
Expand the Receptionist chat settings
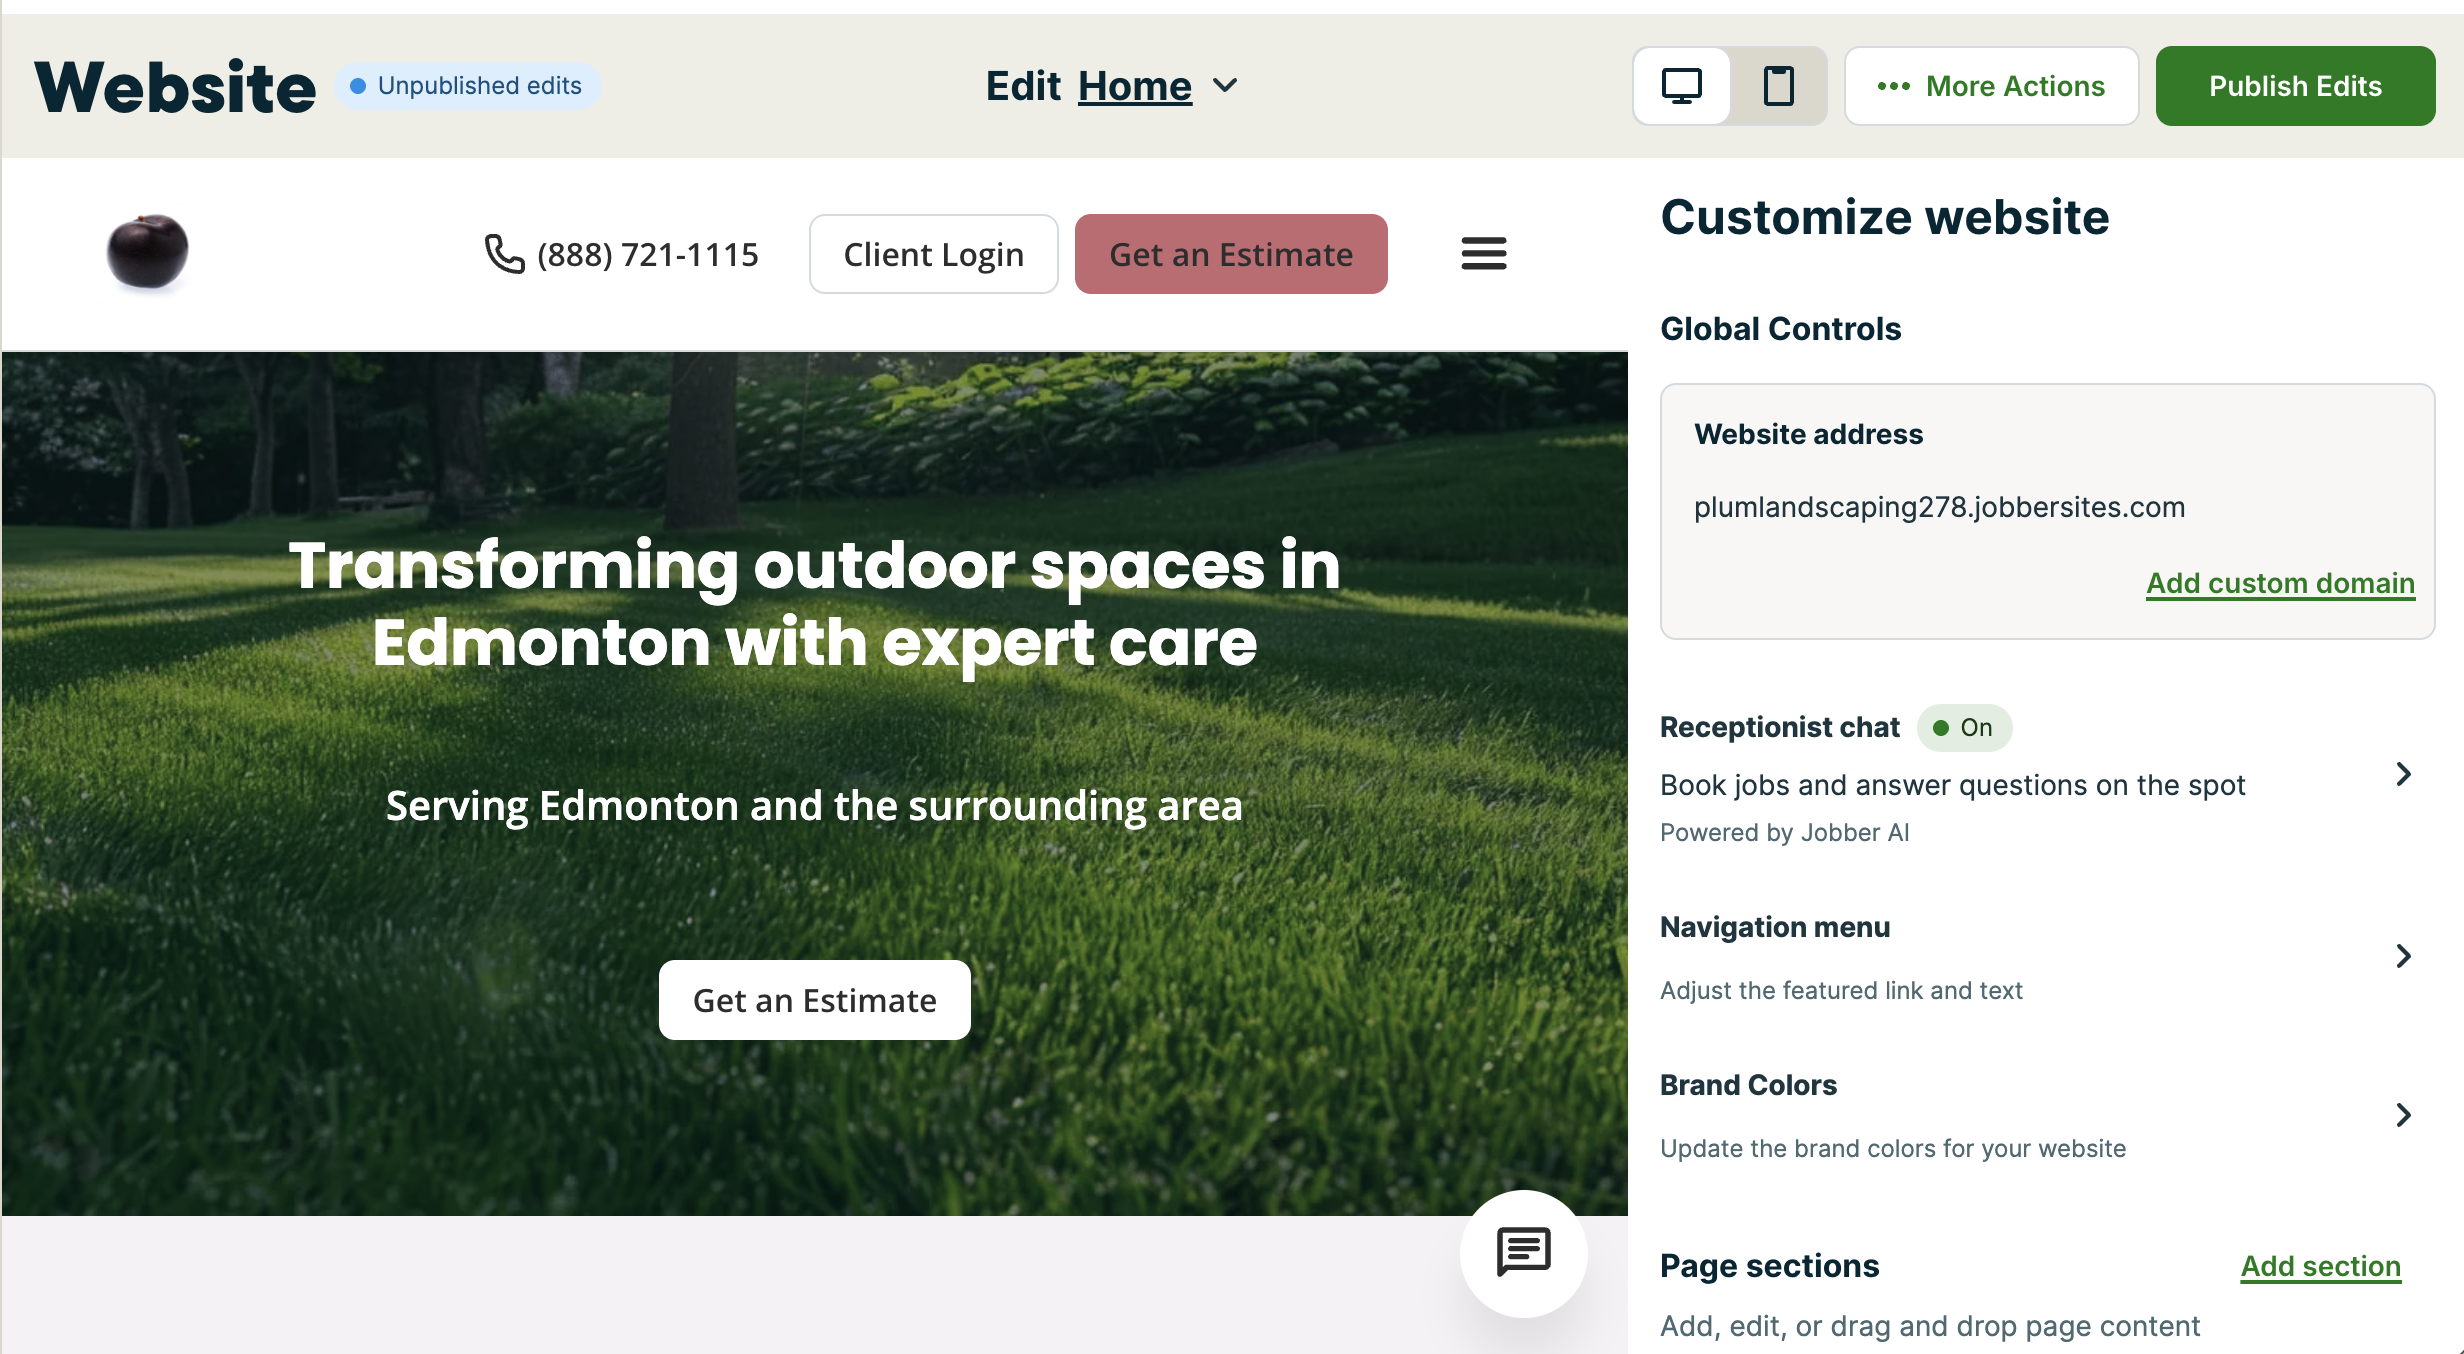(x=2403, y=774)
